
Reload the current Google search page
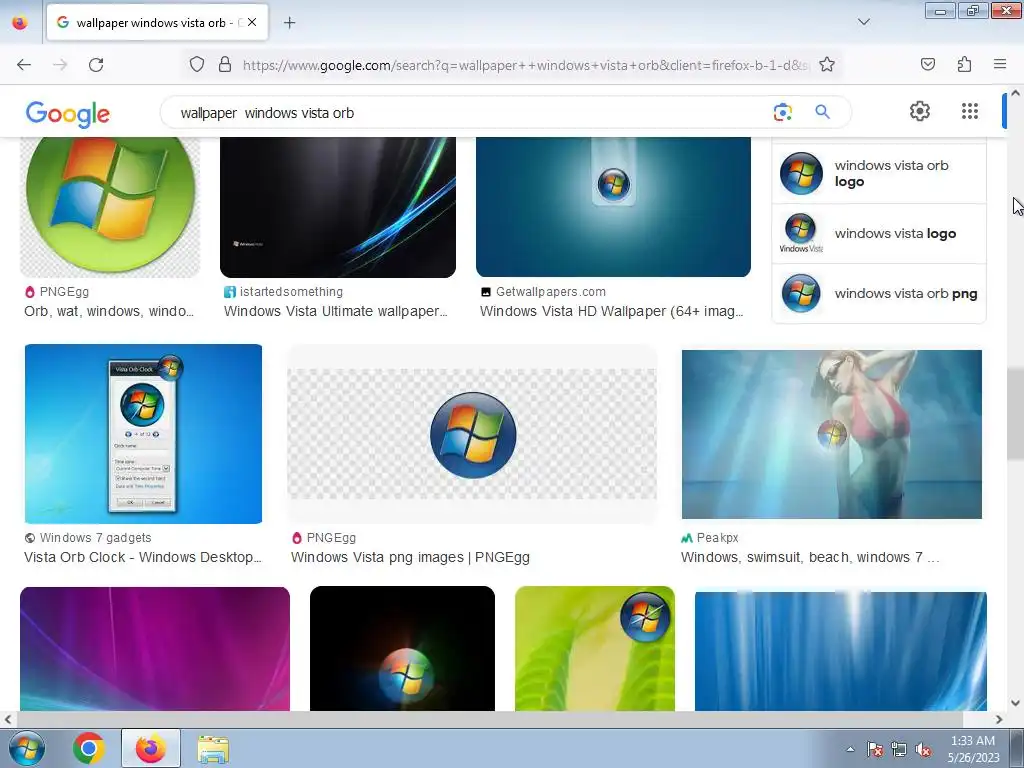(96, 65)
